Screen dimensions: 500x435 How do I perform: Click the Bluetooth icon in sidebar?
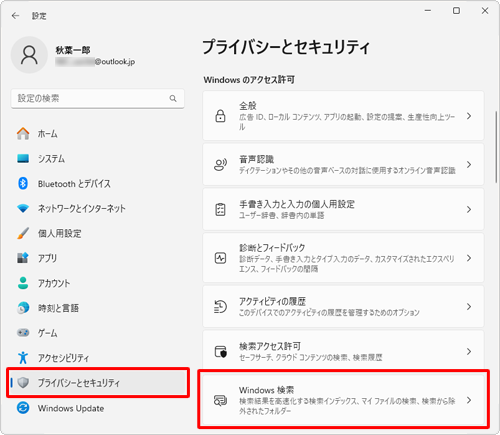pos(23,183)
